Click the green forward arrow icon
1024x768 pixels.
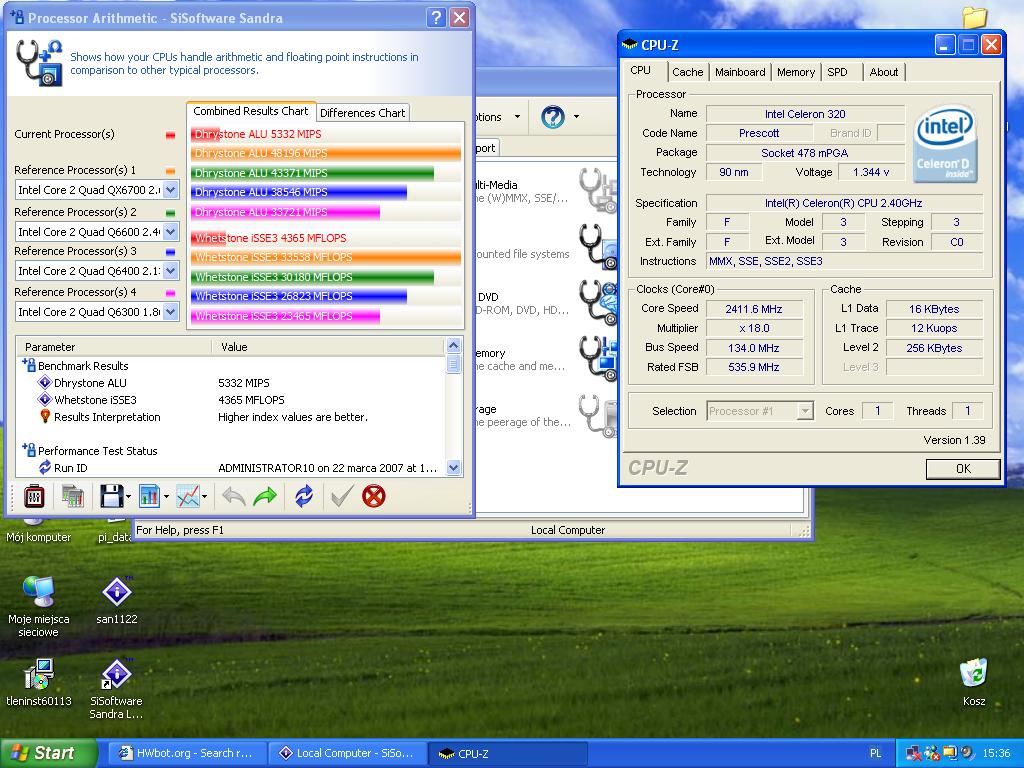click(264, 497)
